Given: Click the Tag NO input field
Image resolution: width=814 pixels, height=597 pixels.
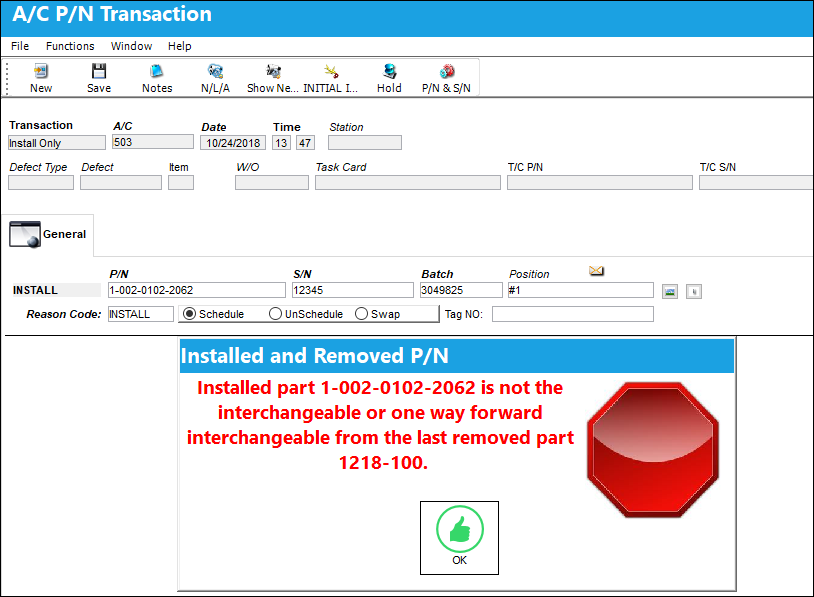Looking at the screenshot, I should tap(573, 314).
